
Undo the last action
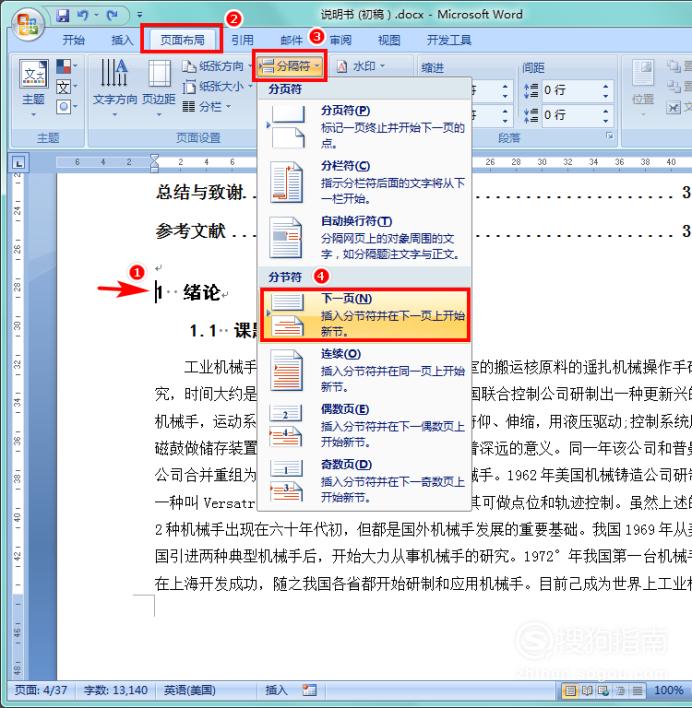(83, 16)
